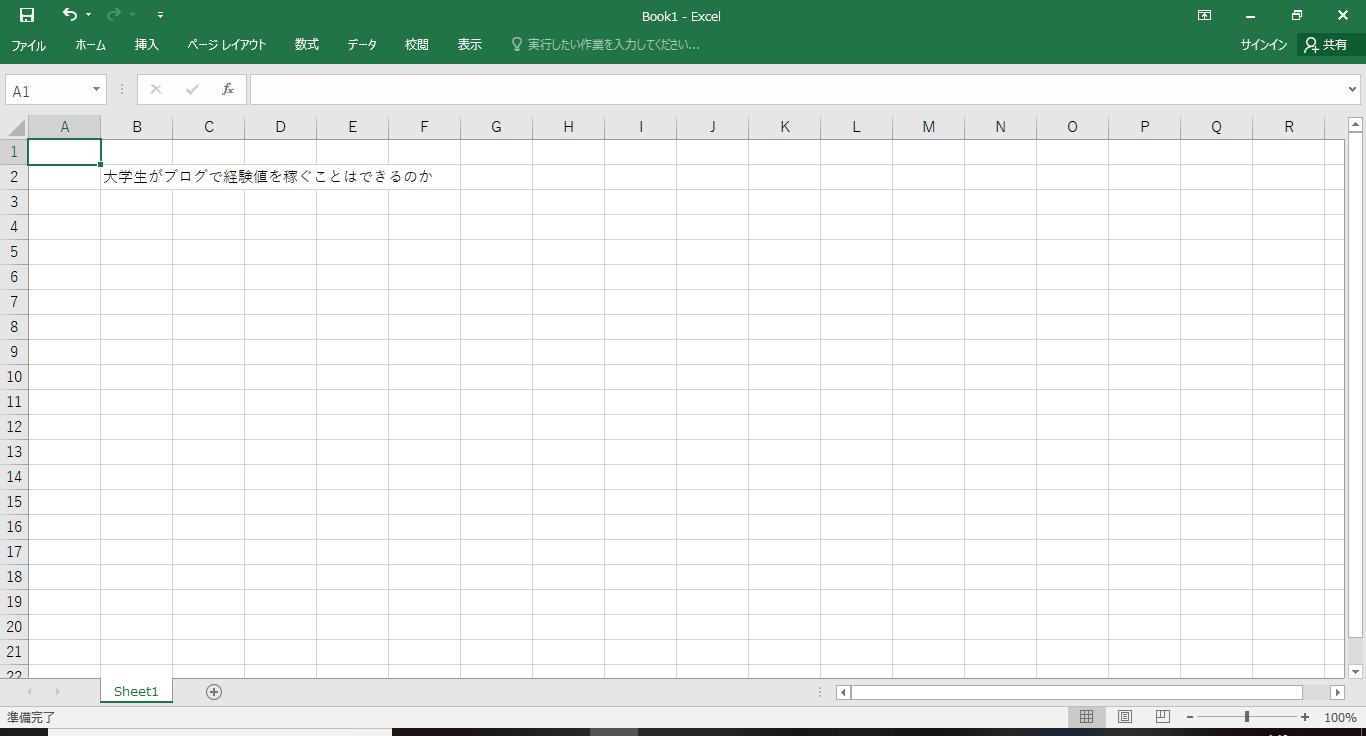Switch to Page Break Preview icon

pos(1163,717)
